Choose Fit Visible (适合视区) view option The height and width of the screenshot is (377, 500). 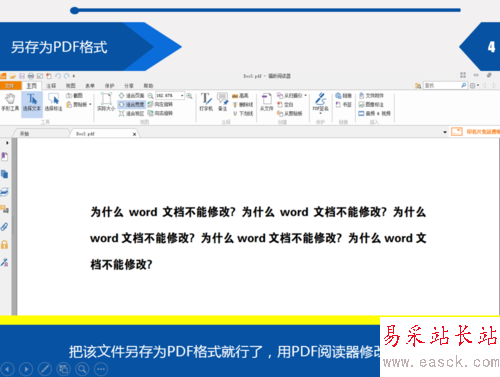[x=132, y=114]
